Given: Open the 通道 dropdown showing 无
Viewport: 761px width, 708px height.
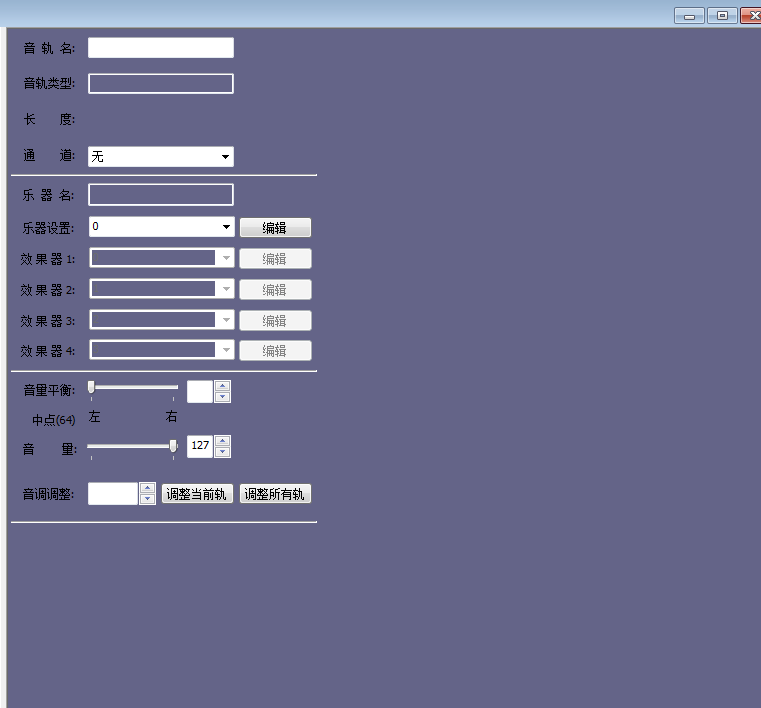Looking at the screenshot, I should coord(160,157).
